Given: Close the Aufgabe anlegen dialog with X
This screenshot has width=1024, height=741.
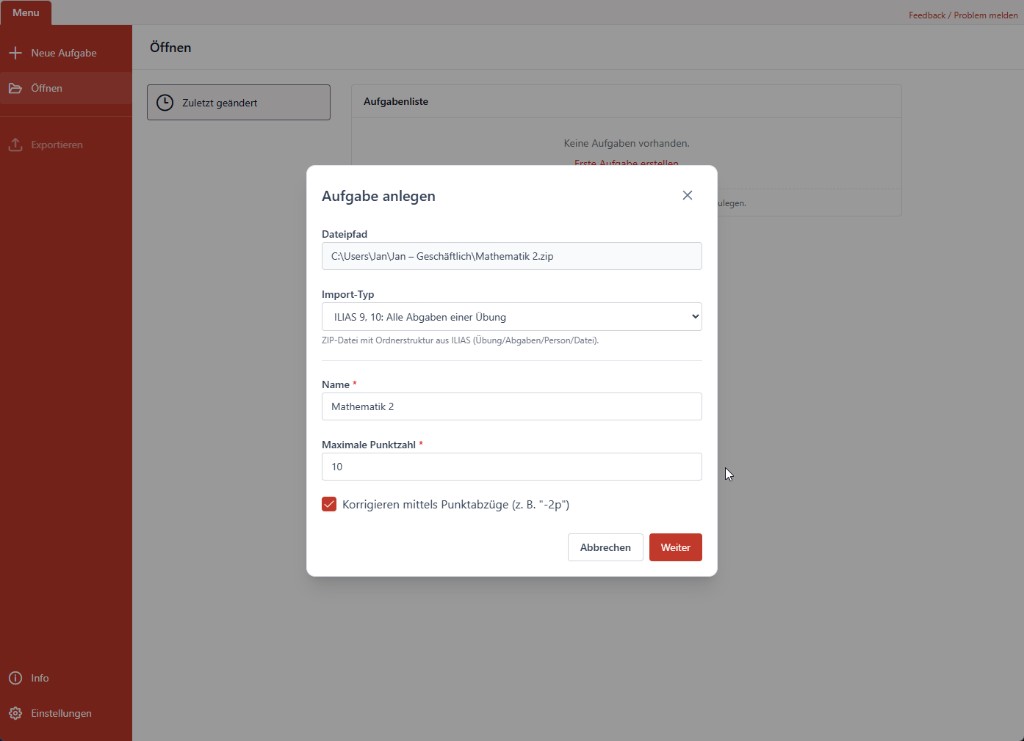Looking at the screenshot, I should 687,195.
